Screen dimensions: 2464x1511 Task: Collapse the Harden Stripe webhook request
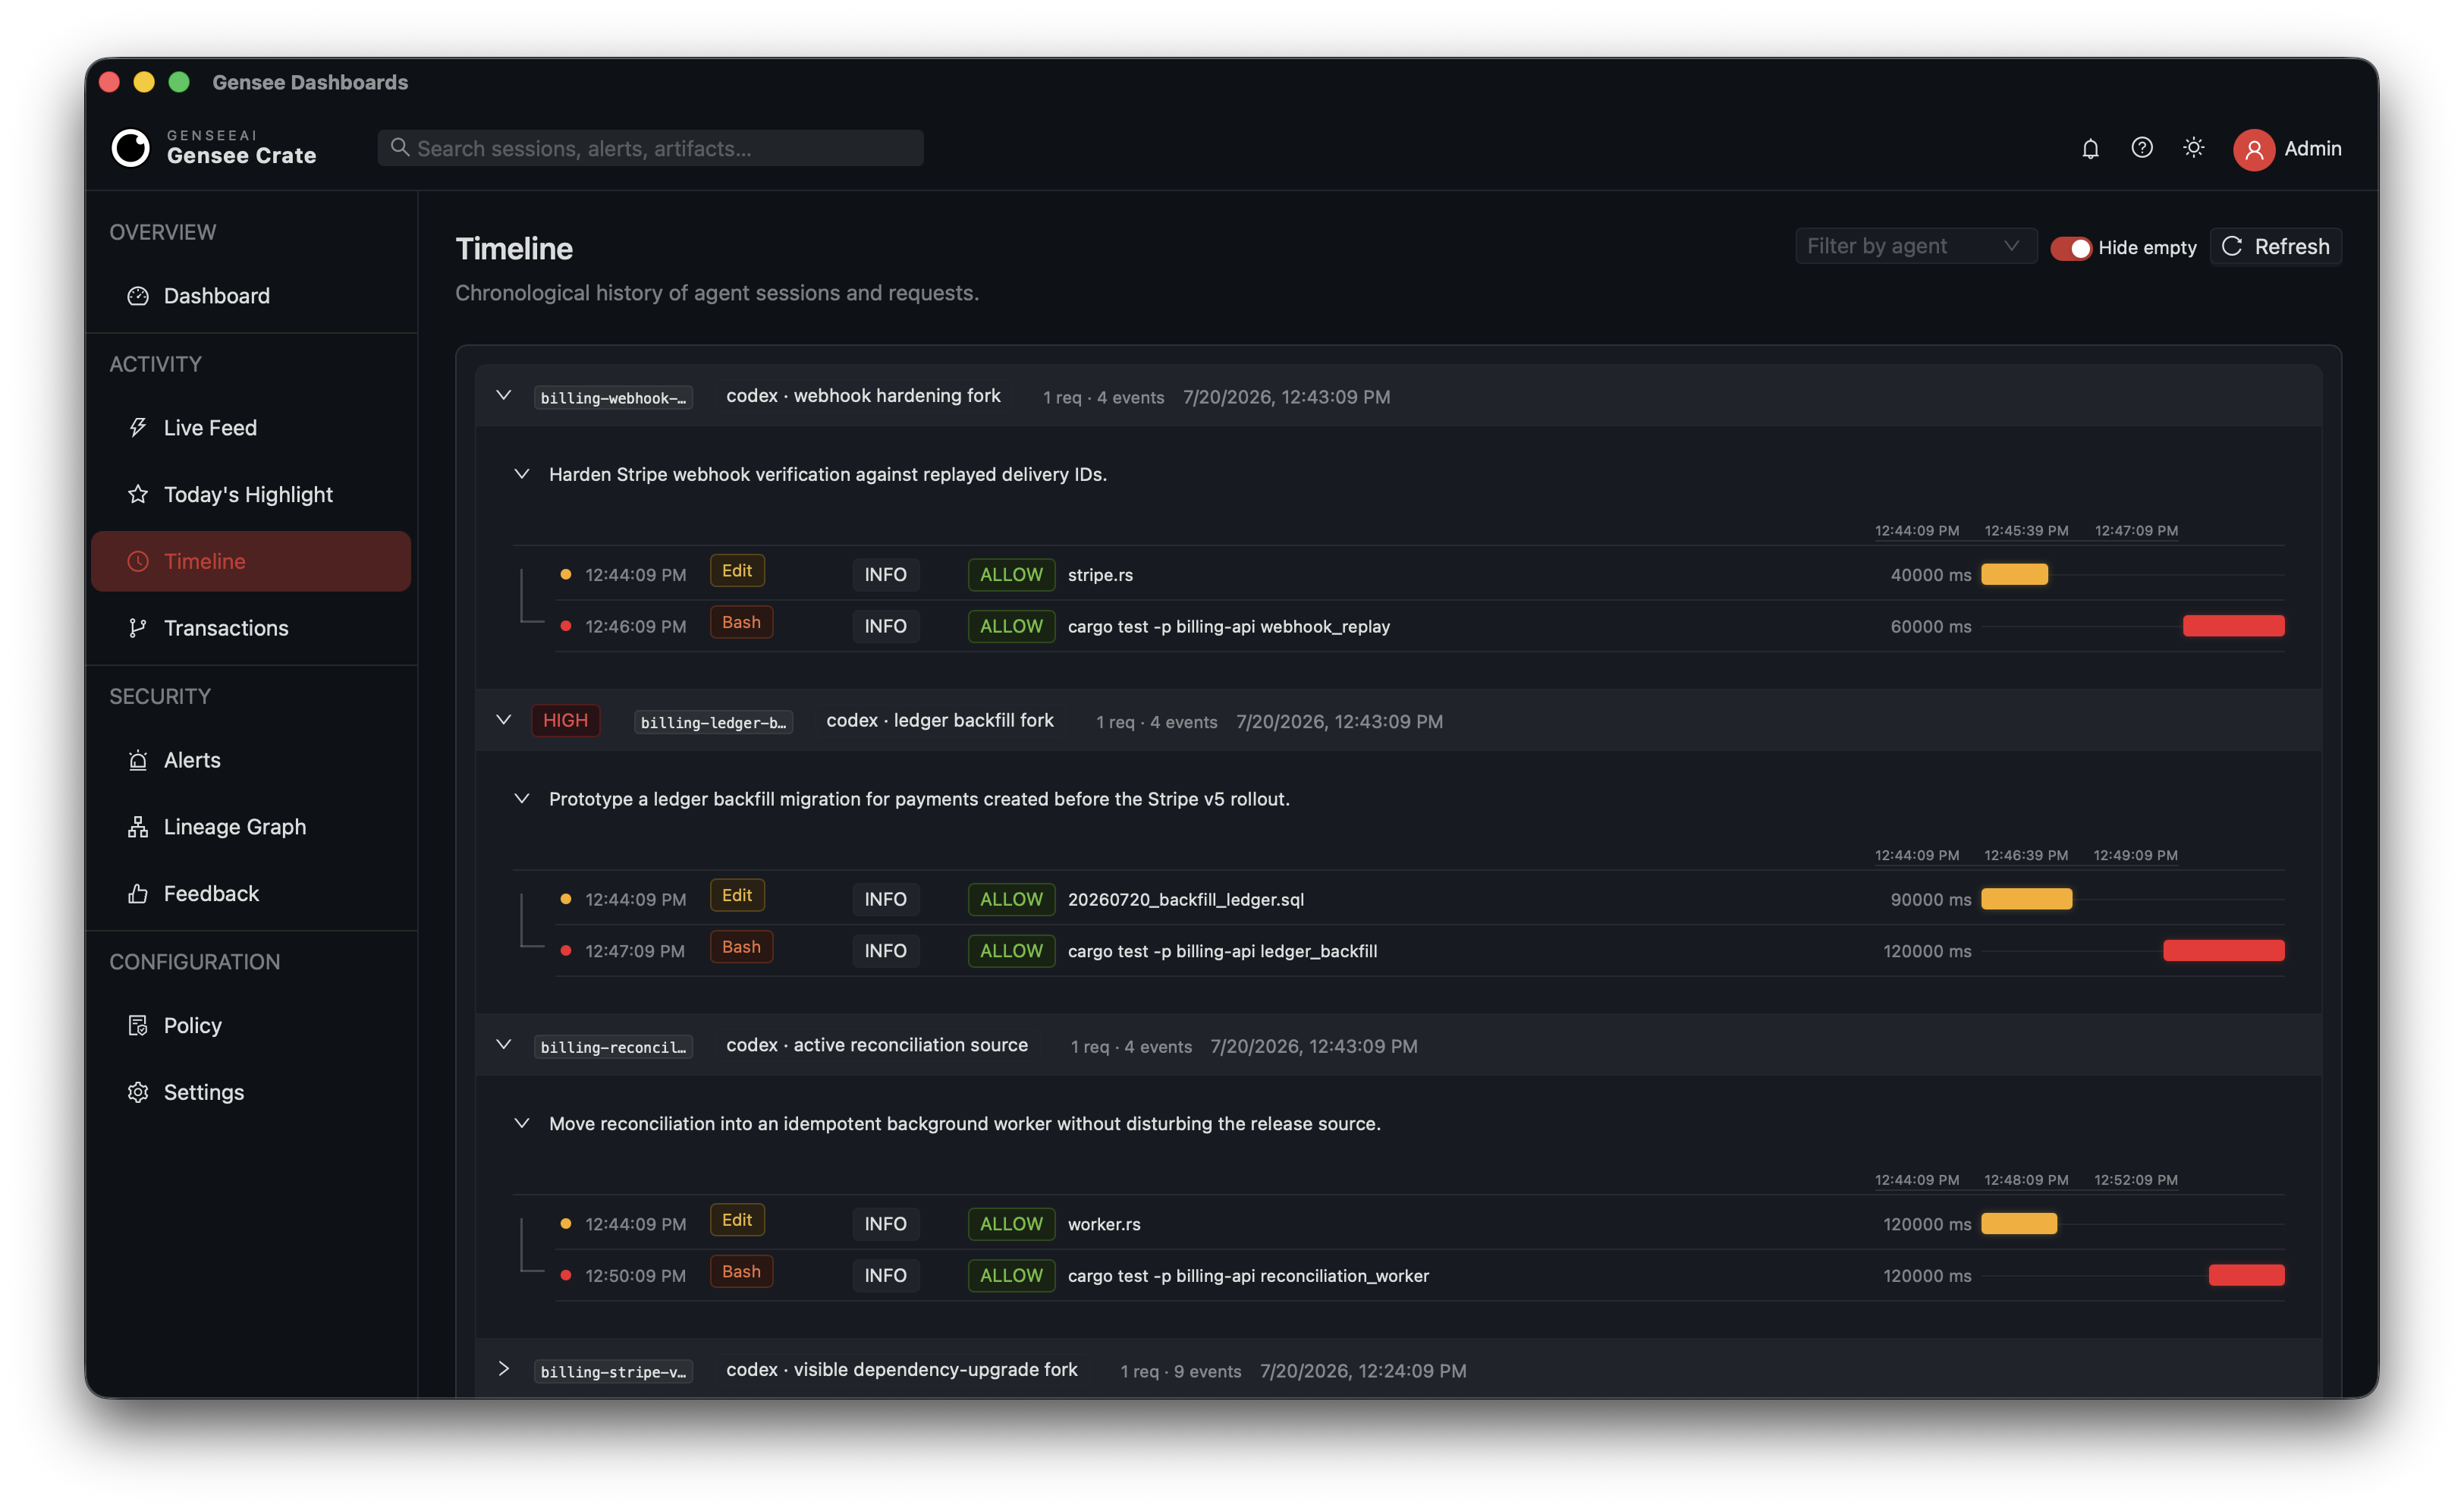pyautogui.click(x=521, y=474)
